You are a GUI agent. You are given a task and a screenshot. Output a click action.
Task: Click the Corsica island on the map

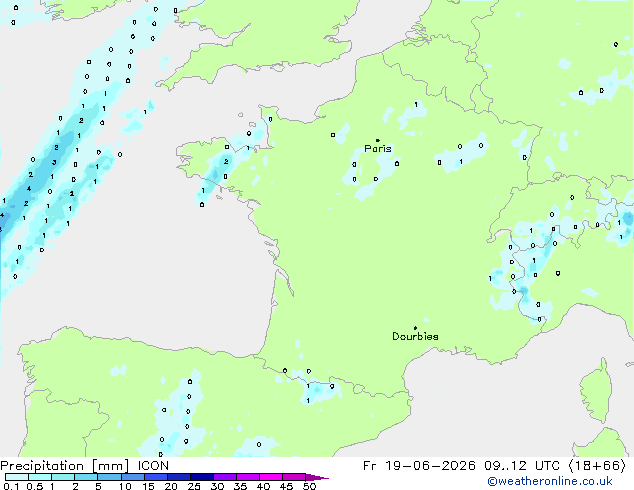tap(596, 391)
